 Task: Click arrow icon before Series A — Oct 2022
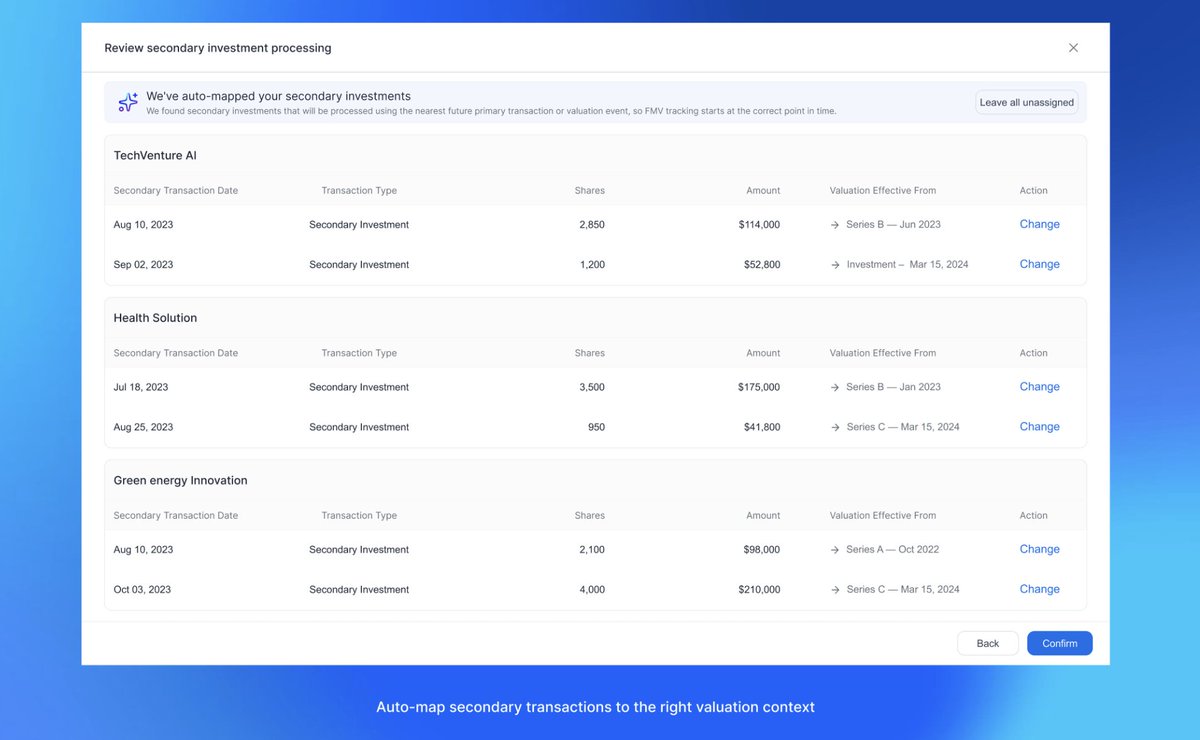click(835, 550)
